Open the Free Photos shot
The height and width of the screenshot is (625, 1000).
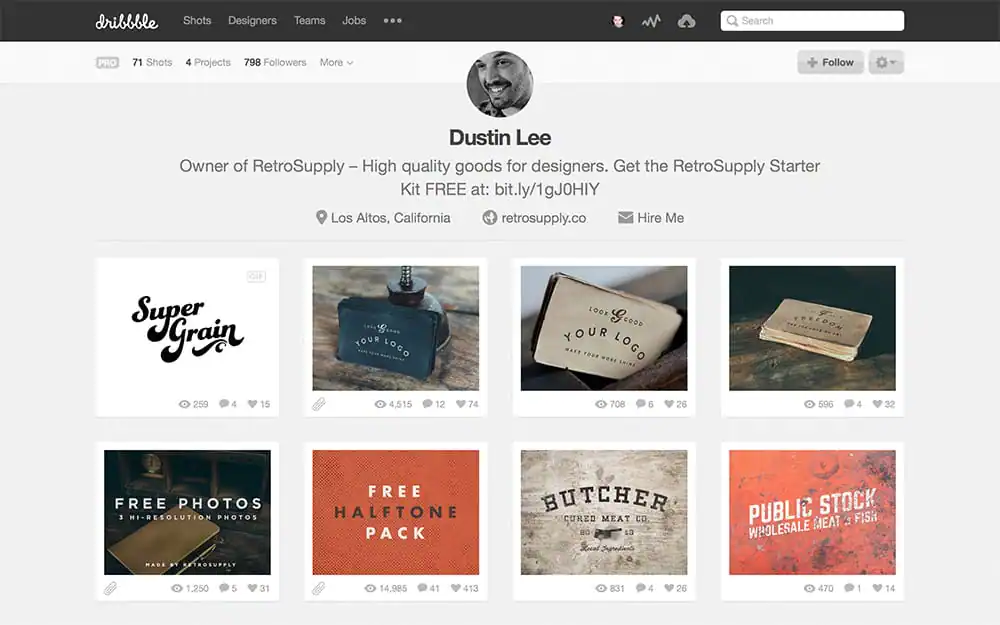tap(187, 512)
